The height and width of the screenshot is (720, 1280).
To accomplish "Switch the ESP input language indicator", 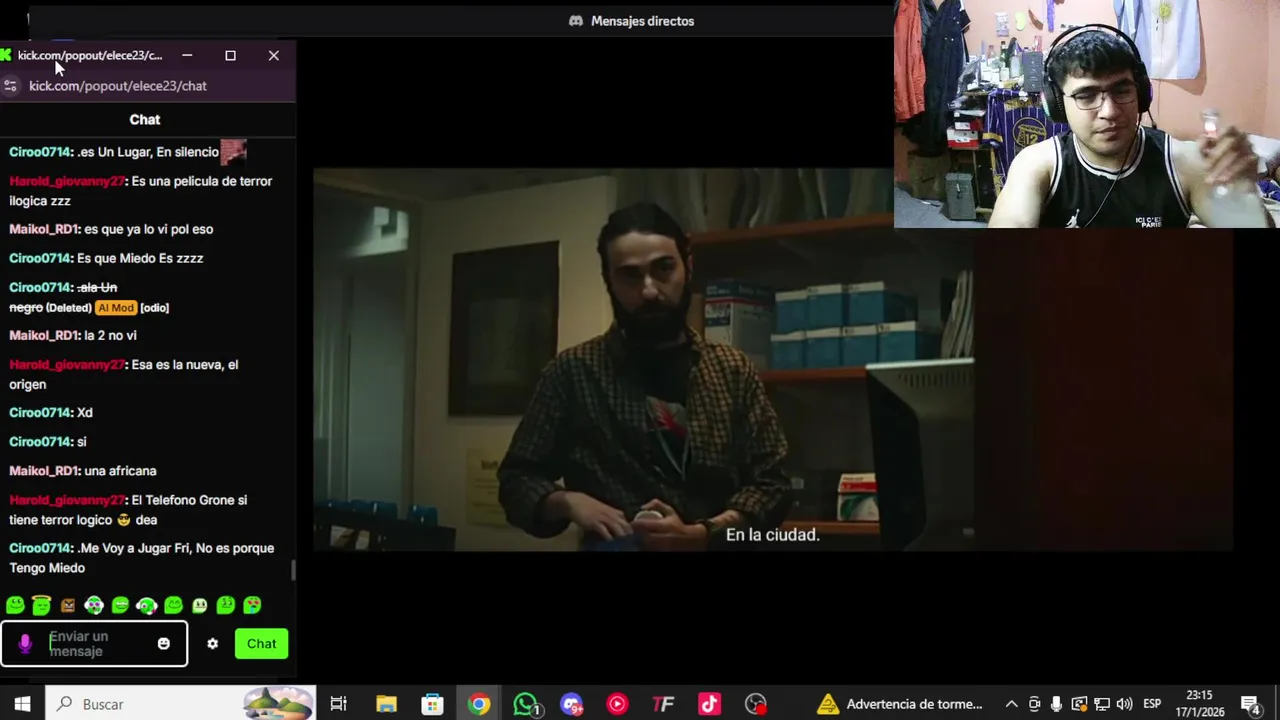I will coord(1152,704).
